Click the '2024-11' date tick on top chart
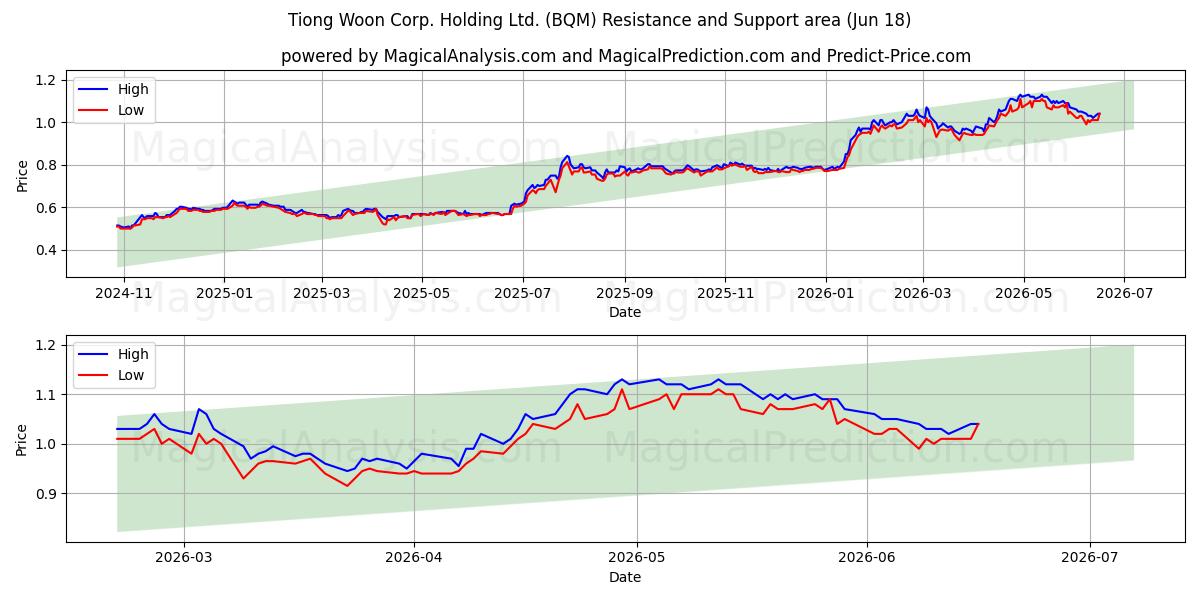1200x600 pixels. 126,293
